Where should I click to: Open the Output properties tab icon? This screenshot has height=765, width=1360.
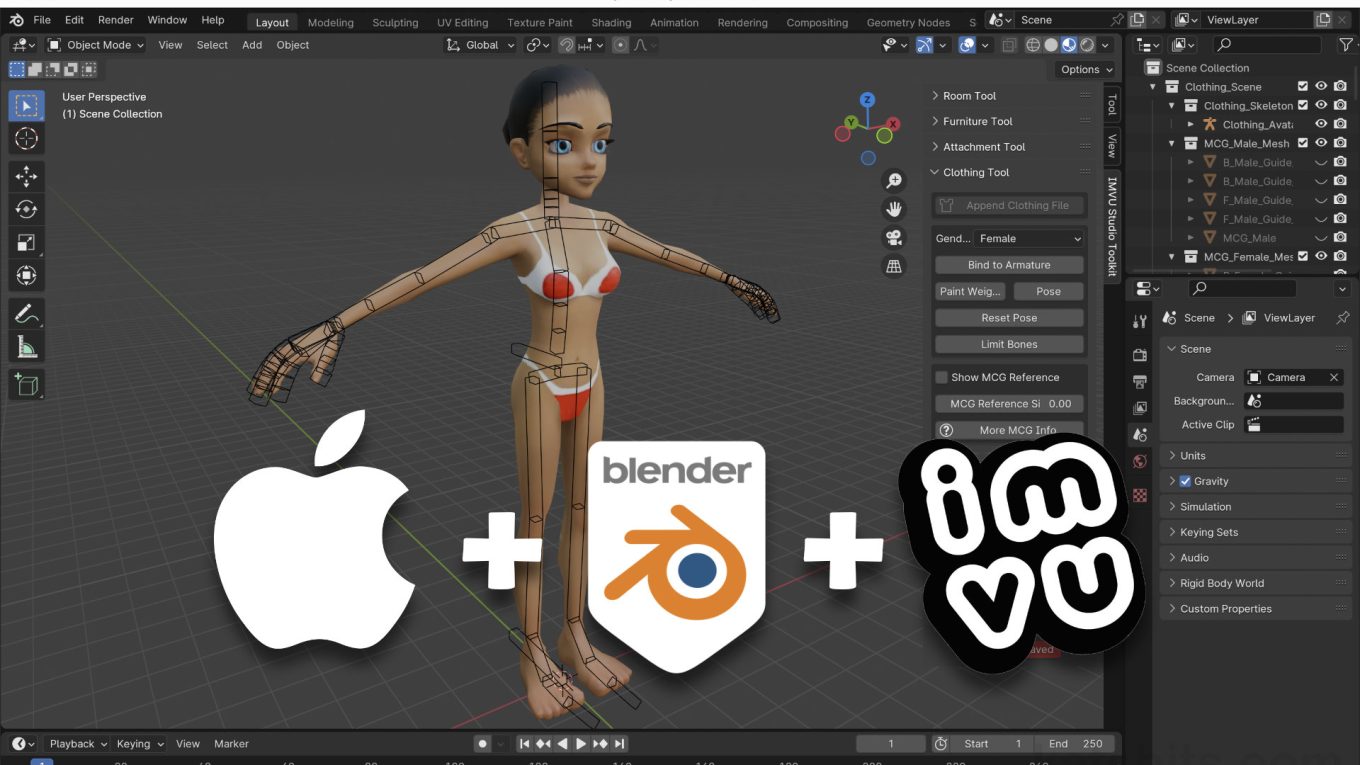(x=1140, y=382)
